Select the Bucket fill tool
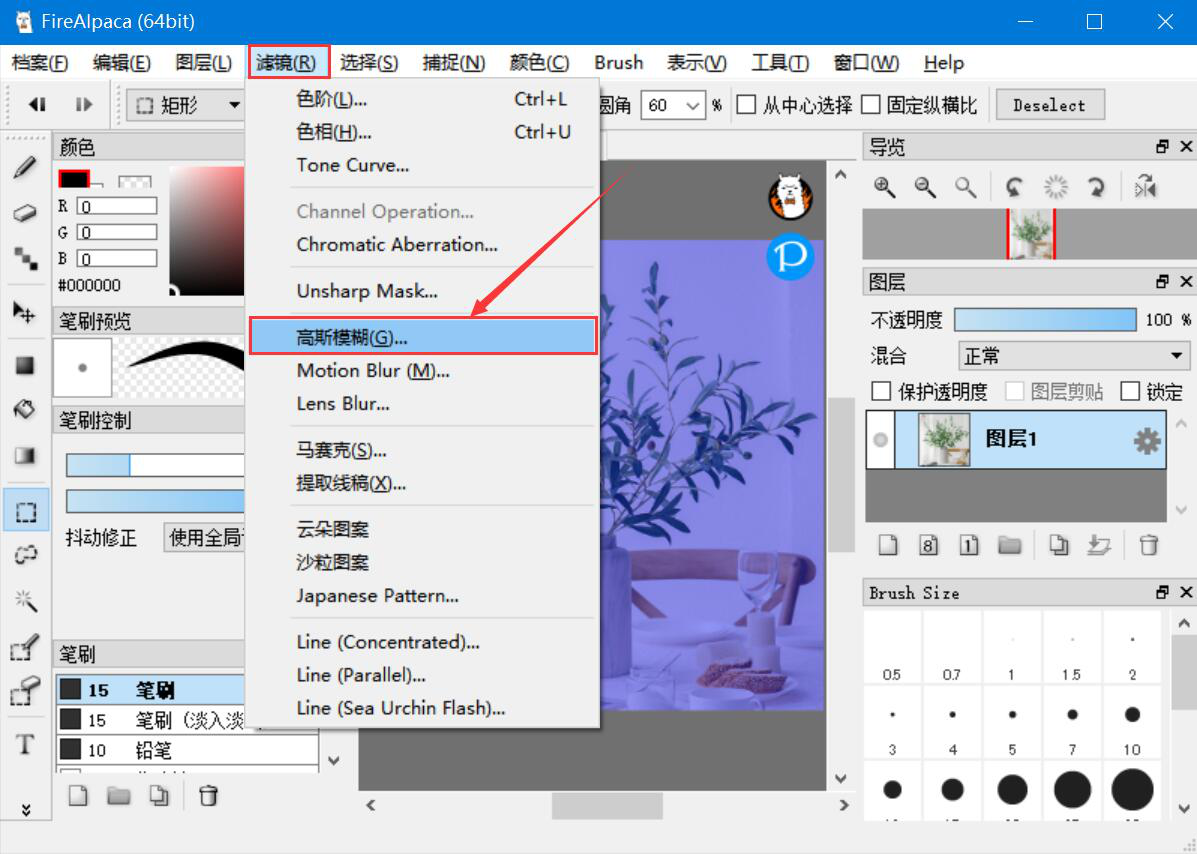Viewport: 1197px width, 854px height. 25,410
